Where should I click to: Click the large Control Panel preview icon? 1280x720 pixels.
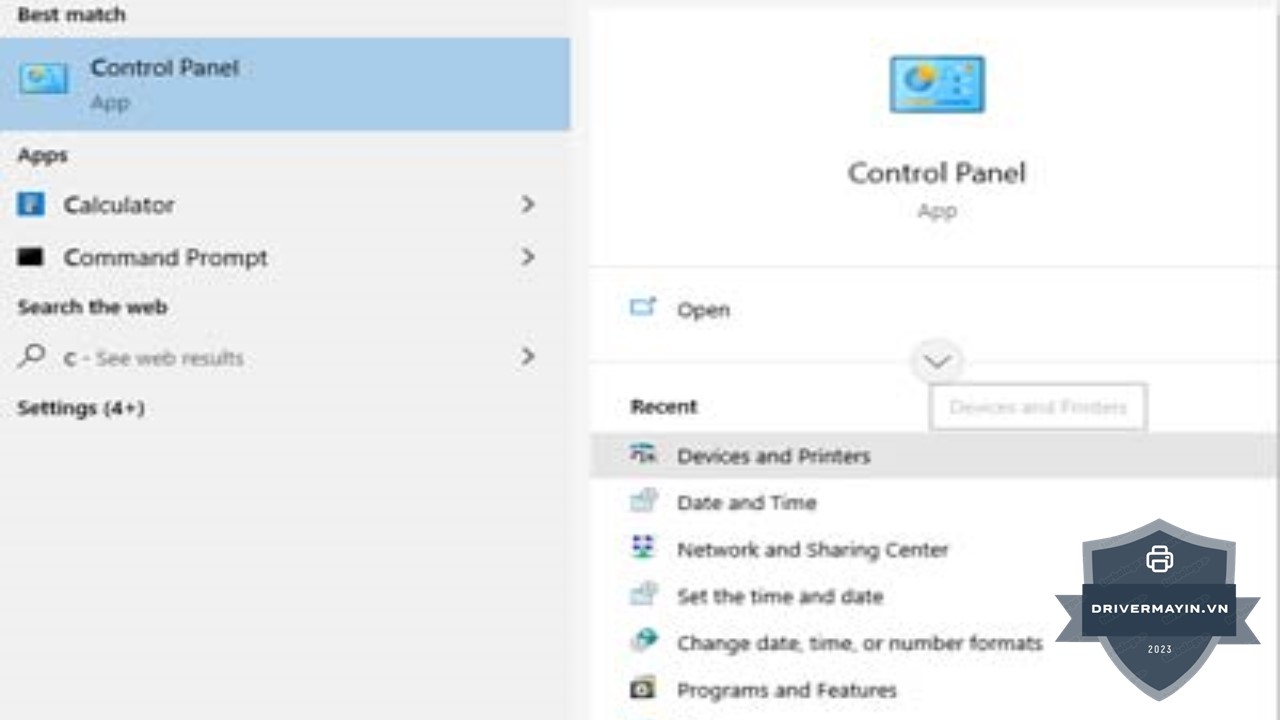click(937, 85)
